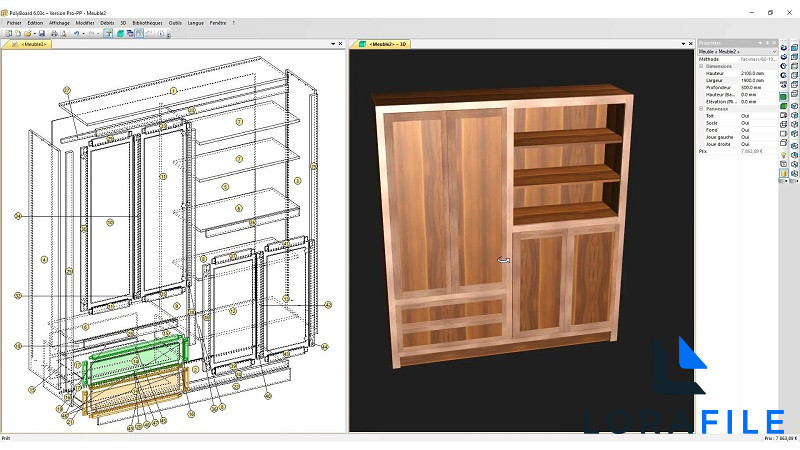This screenshot has width=800, height=450.
Task: Click the overlapping windows icon in top toolbar
Action: tap(130, 33)
